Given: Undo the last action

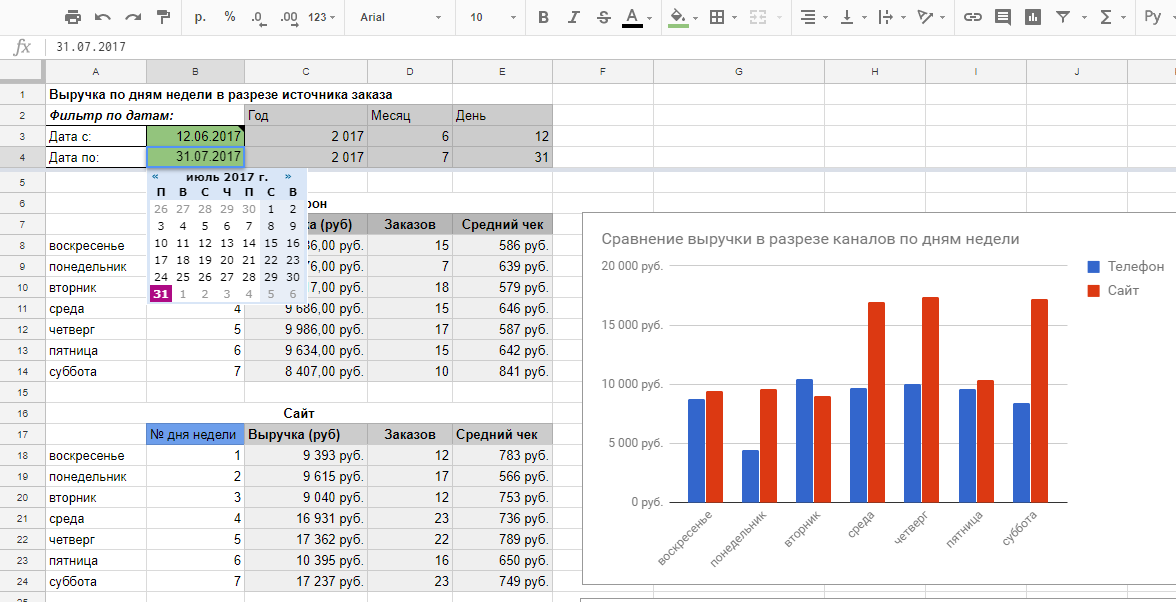Looking at the screenshot, I should coord(103,17).
